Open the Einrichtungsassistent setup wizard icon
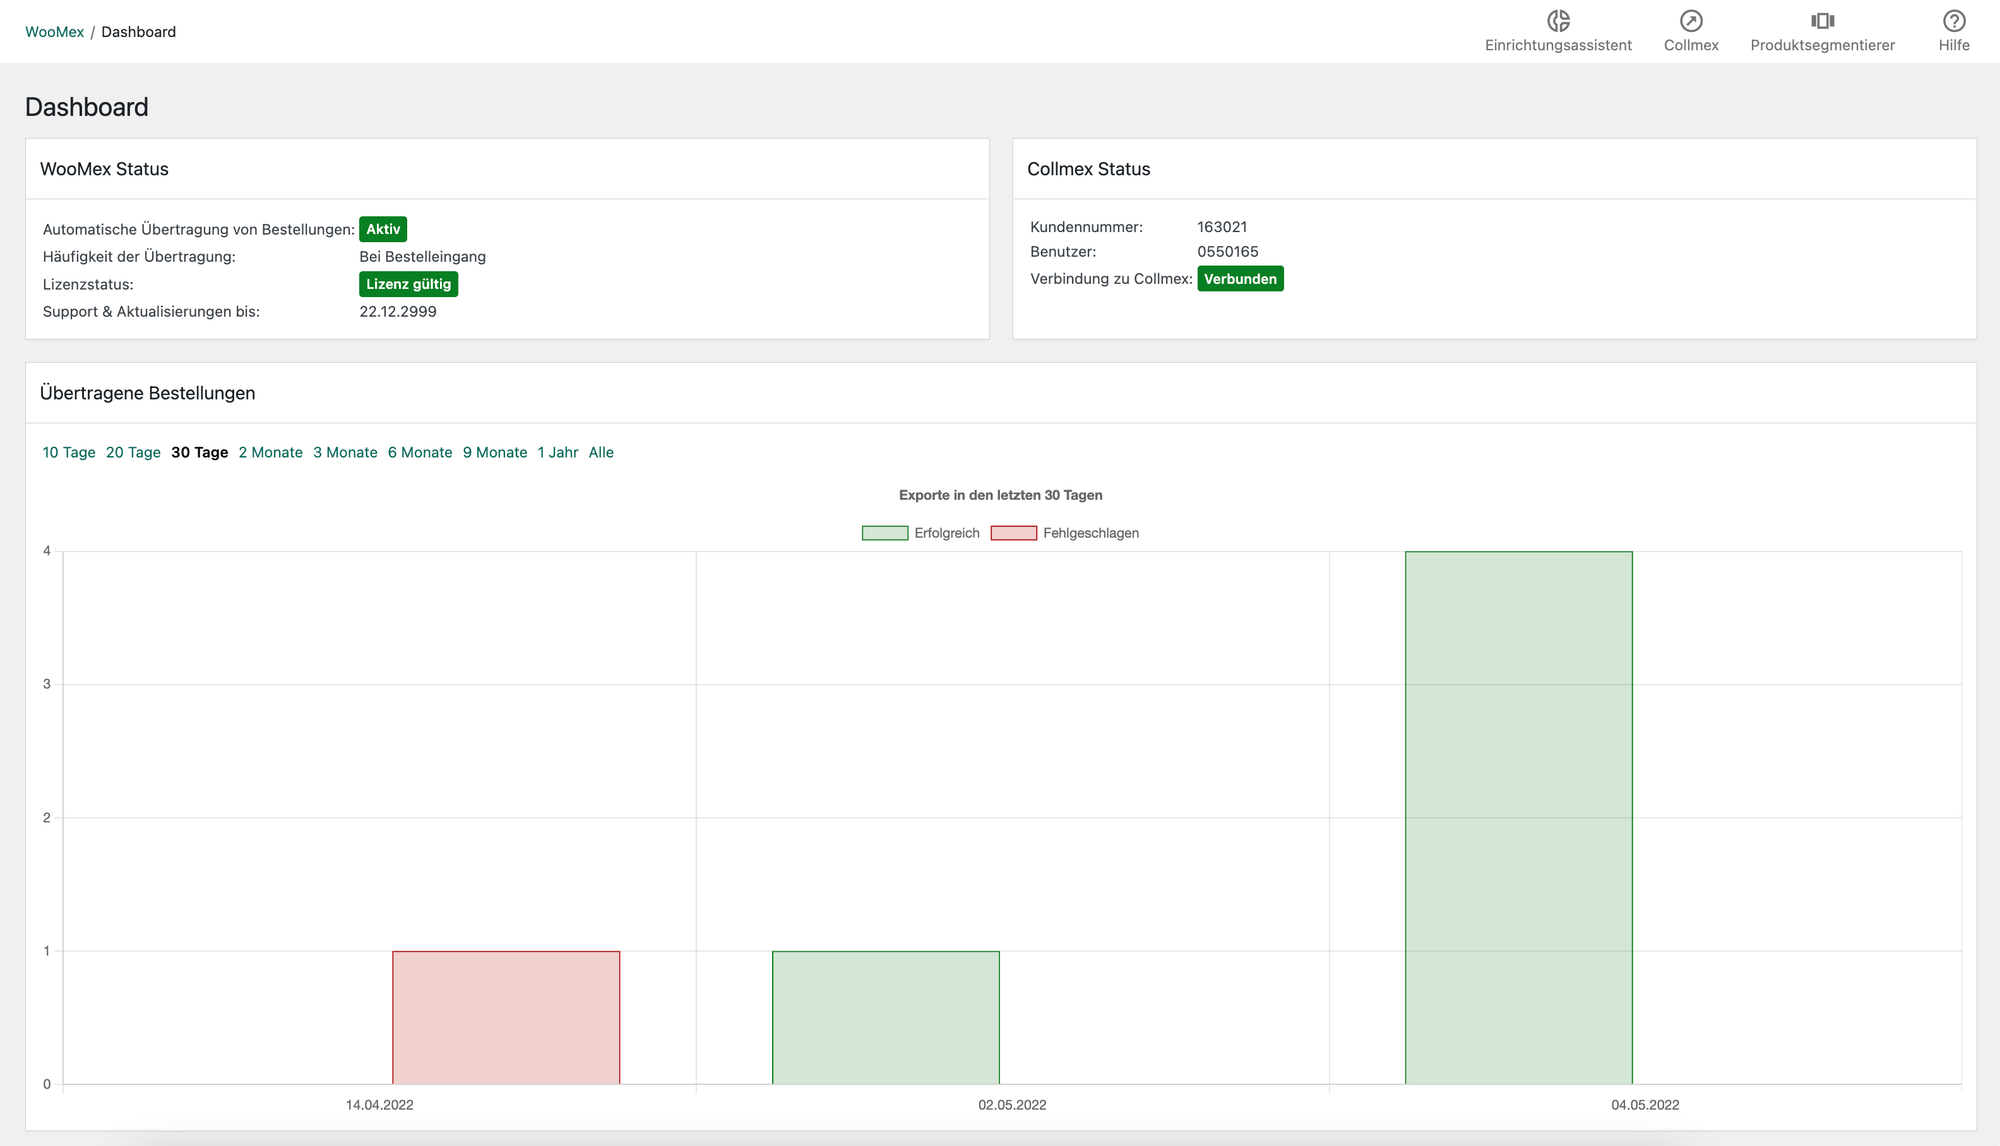Screen dimensions: 2000x1146 tap(1558, 21)
